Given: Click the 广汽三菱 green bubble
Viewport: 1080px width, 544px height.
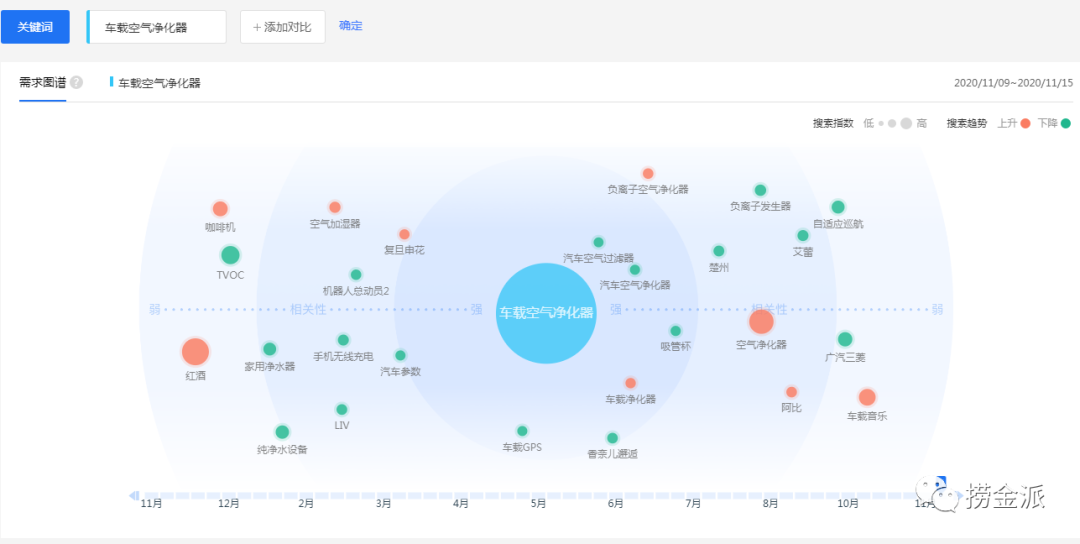Looking at the screenshot, I should pos(845,339).
